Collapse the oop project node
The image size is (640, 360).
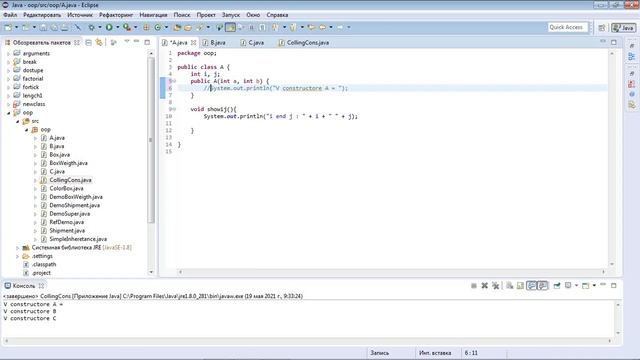point(8,113)
